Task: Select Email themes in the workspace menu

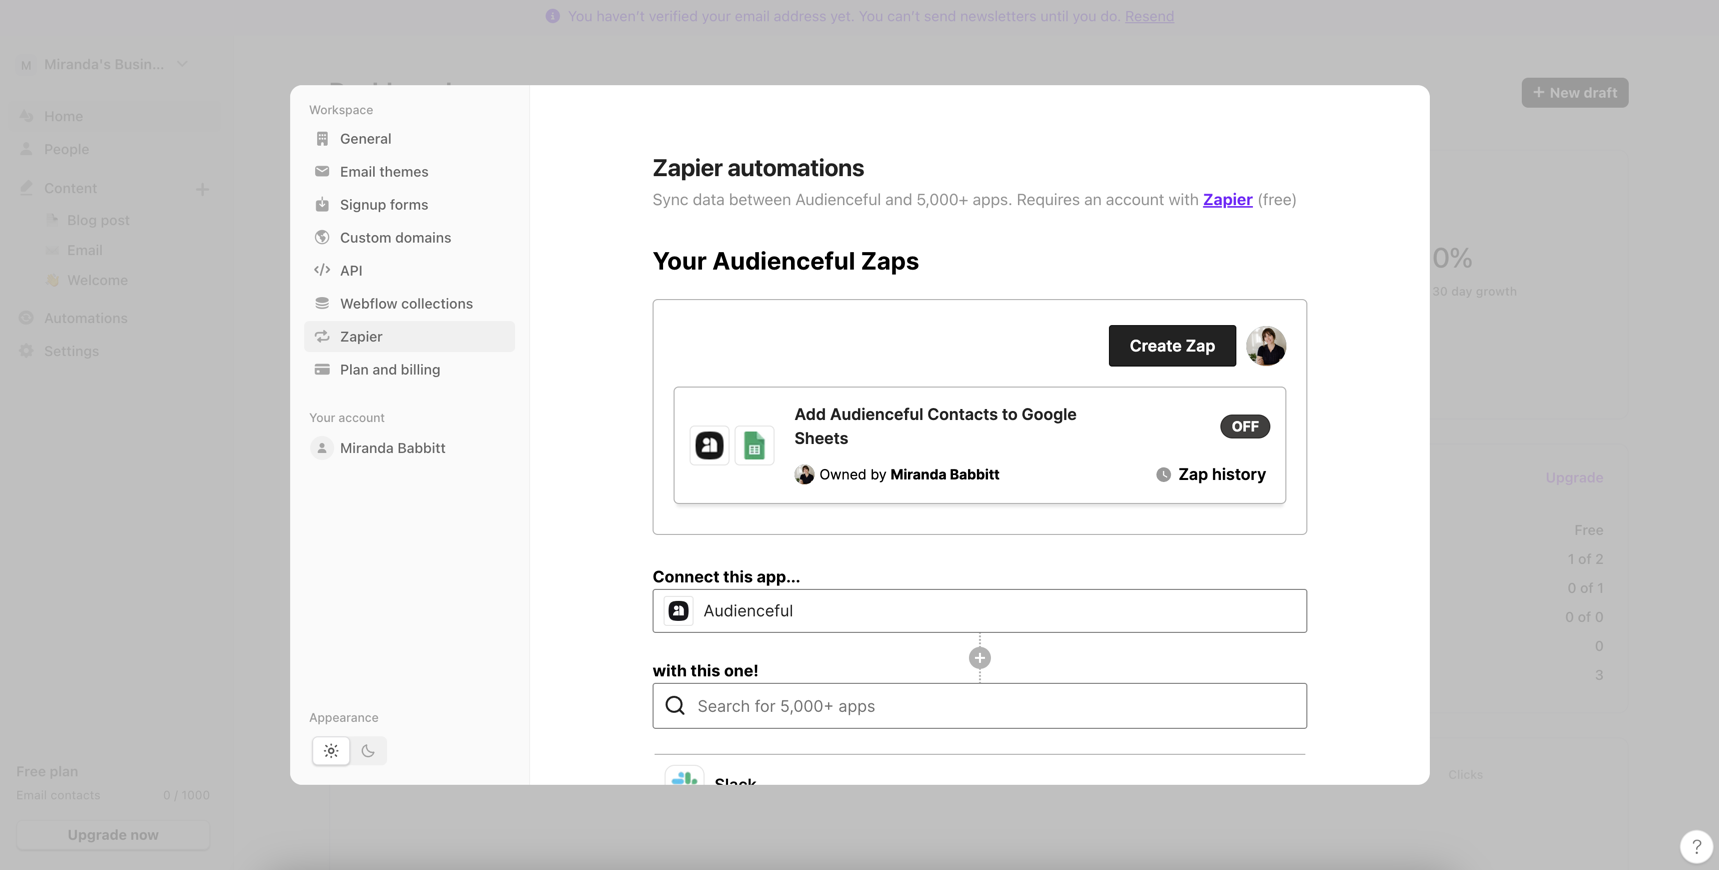Action: 383,171
